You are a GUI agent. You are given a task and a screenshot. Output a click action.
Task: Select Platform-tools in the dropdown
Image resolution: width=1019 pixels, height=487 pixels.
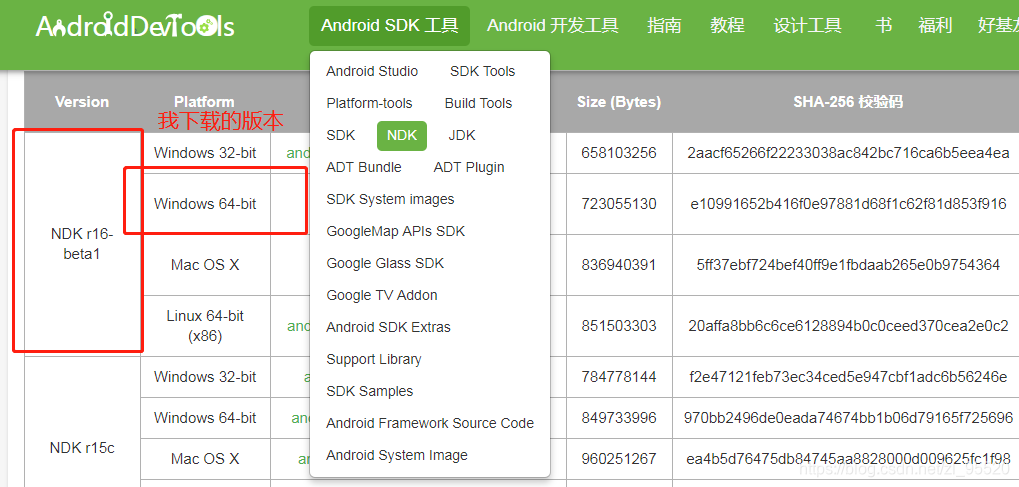click(369, 103)
